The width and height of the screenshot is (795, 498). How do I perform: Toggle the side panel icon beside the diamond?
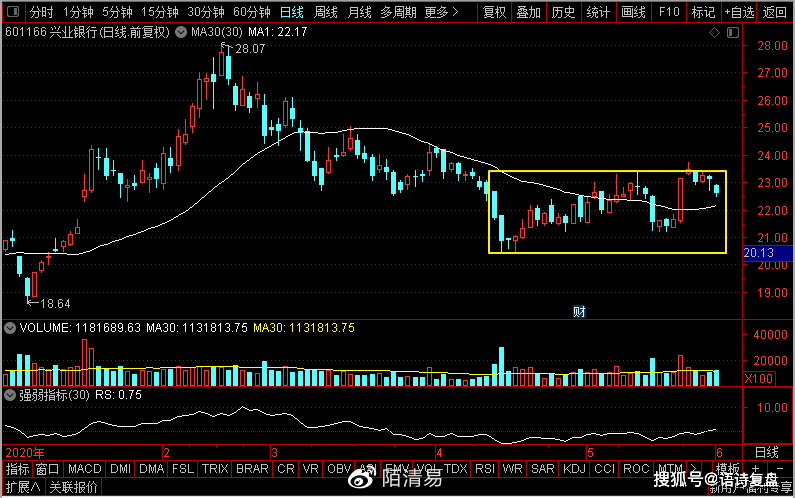point(733,33)
